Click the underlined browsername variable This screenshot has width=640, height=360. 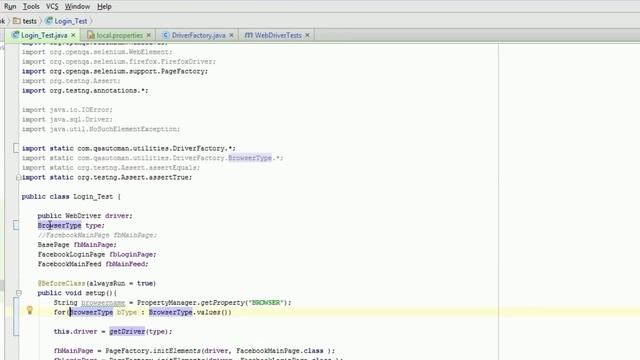click(x=103, y=303)
